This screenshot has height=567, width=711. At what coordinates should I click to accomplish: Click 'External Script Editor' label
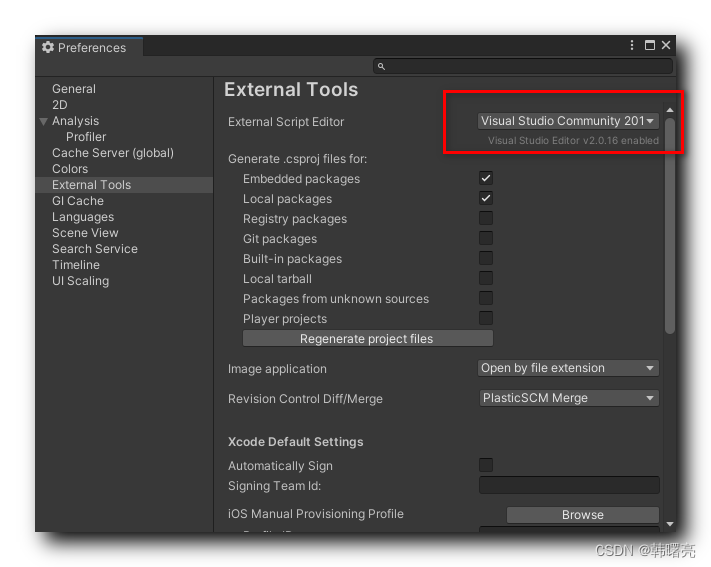tap(286, 122)
